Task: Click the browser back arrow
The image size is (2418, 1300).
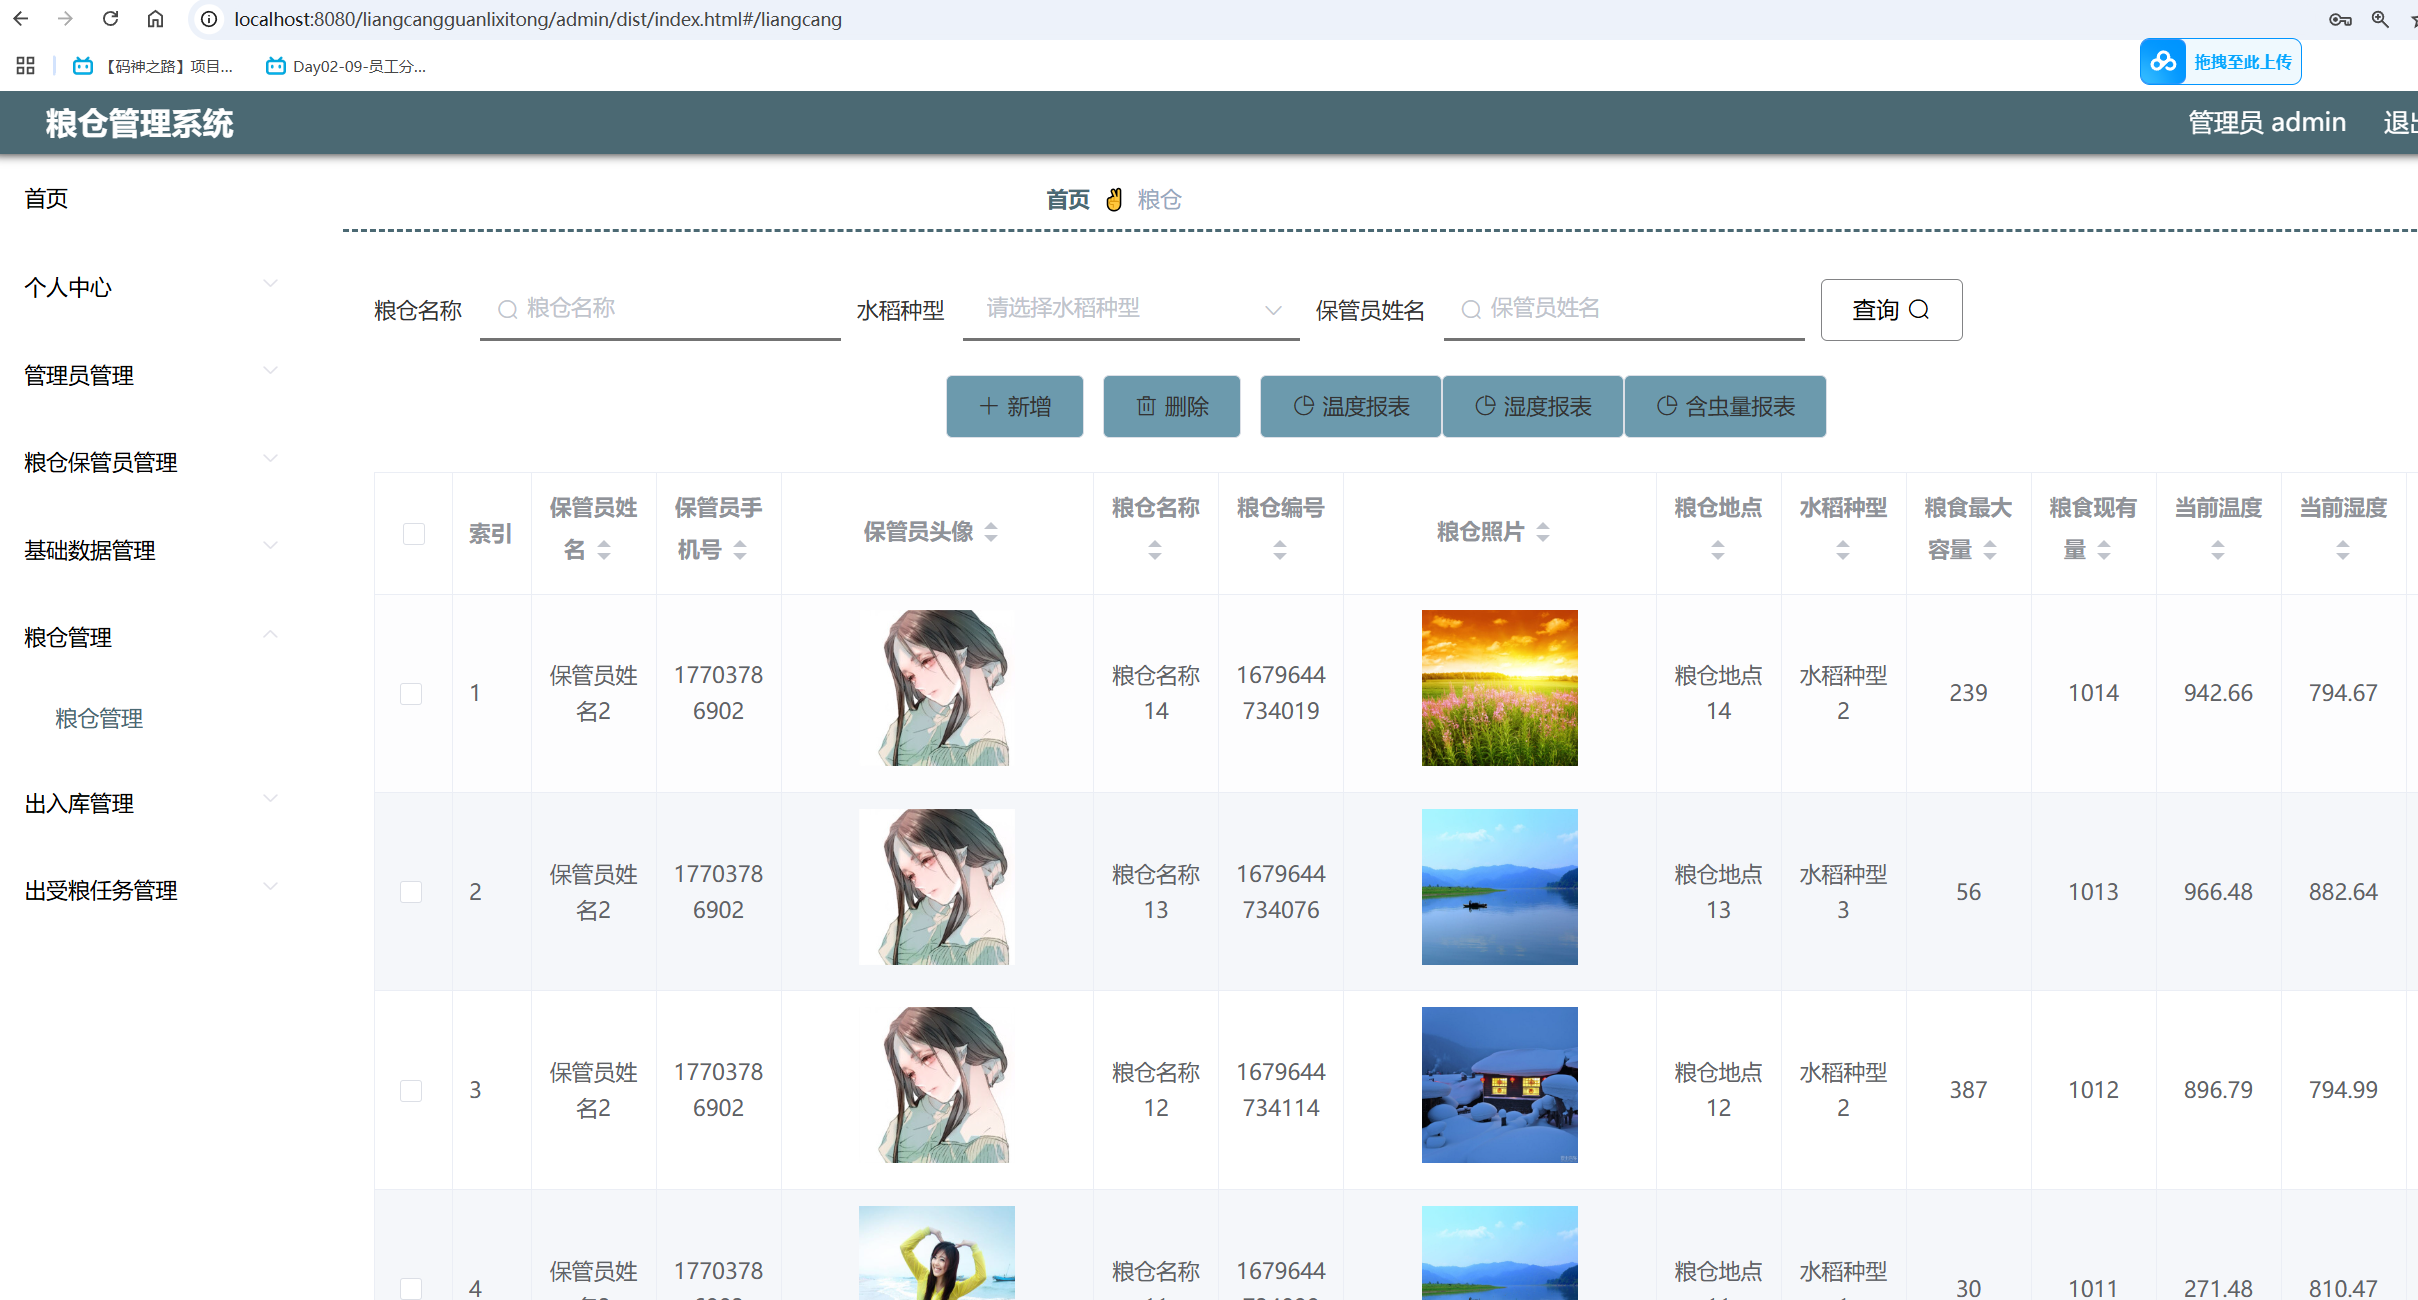Action: pos(21,19)
